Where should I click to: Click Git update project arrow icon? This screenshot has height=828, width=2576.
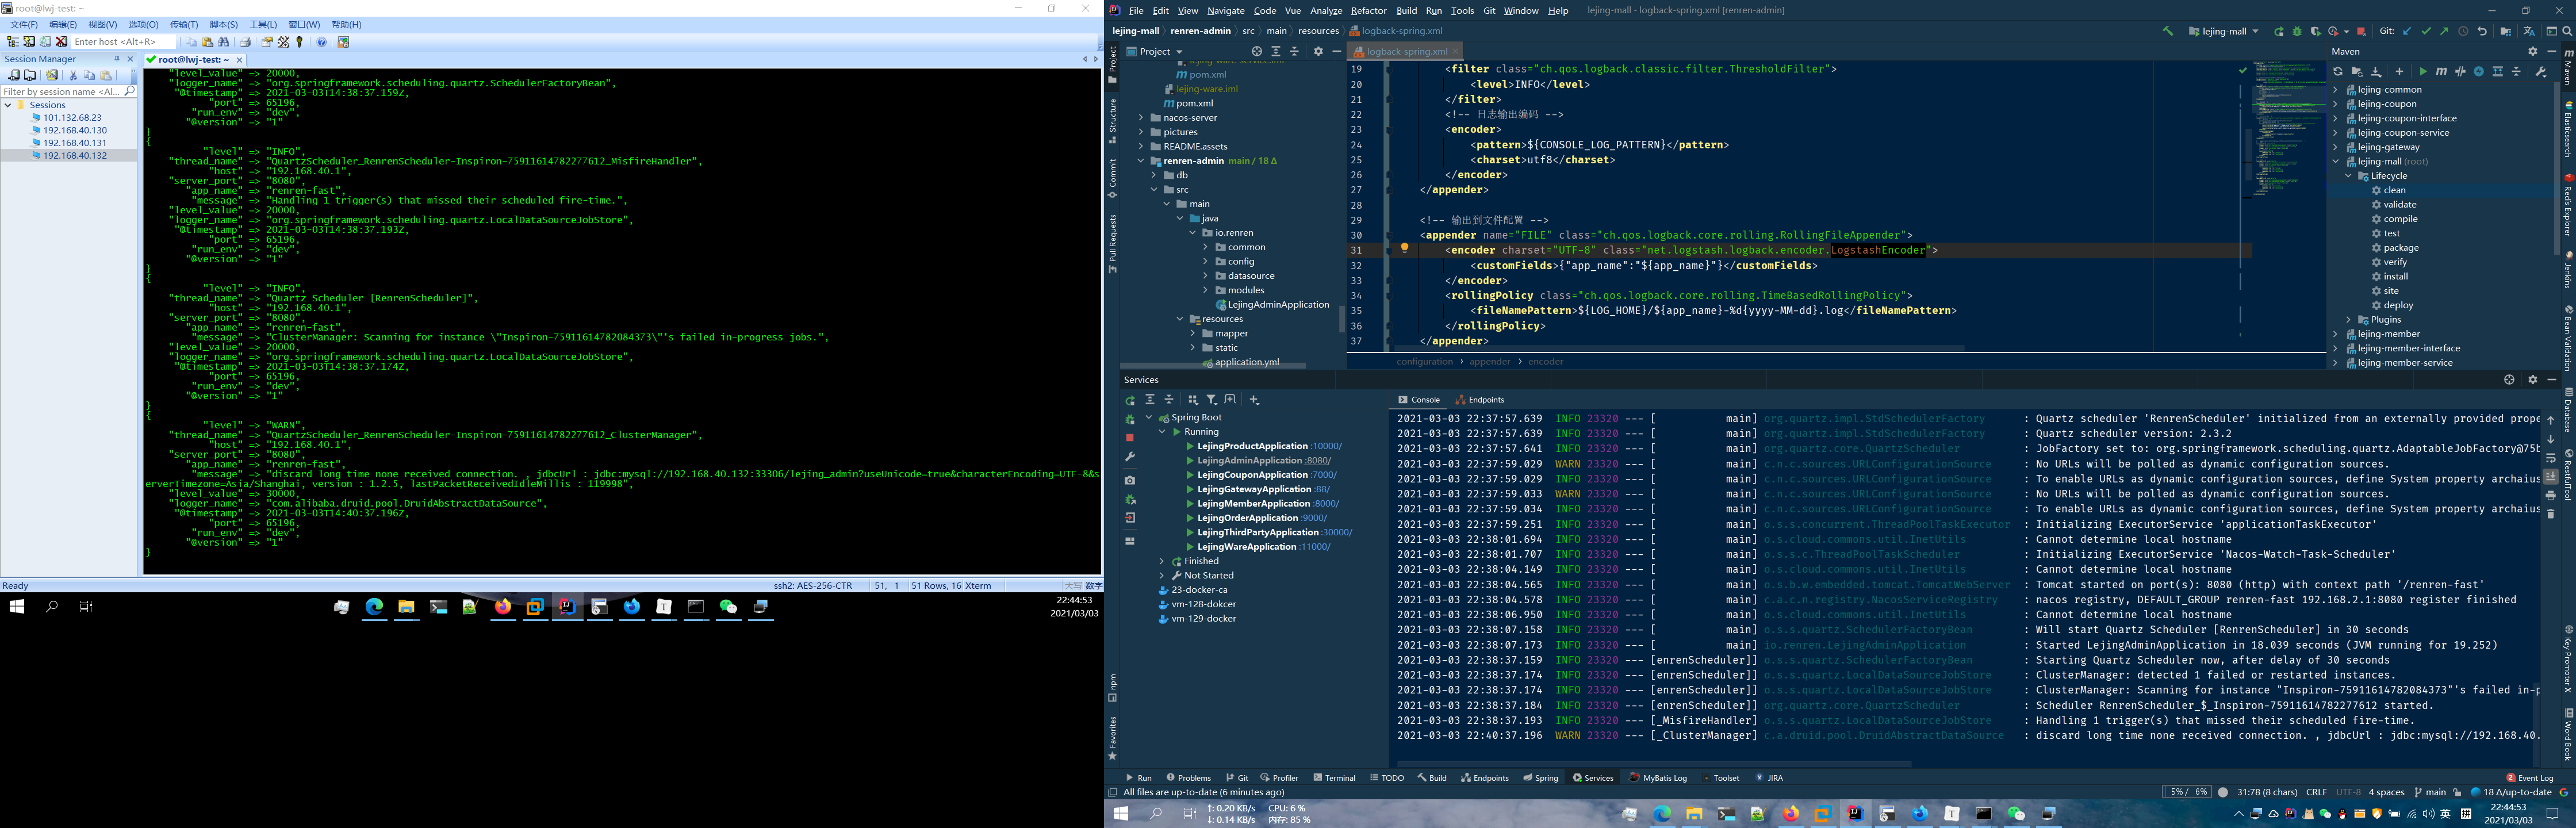pos(2406,31)
